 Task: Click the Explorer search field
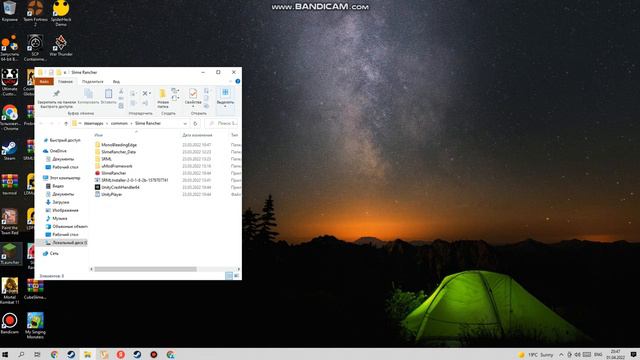pyautogui.click(x=222, y=123)
